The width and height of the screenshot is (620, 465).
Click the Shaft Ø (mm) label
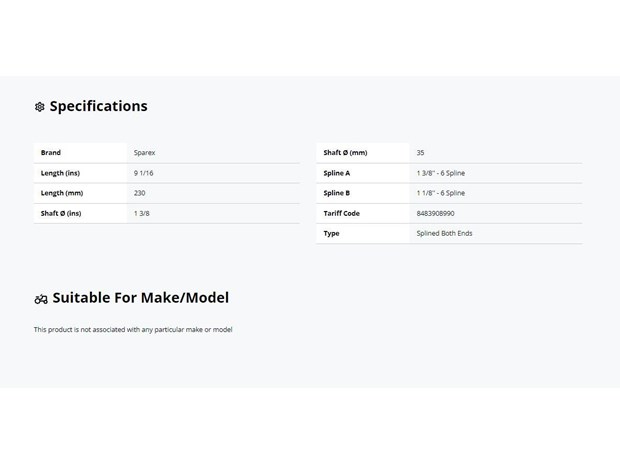(345, 153)
